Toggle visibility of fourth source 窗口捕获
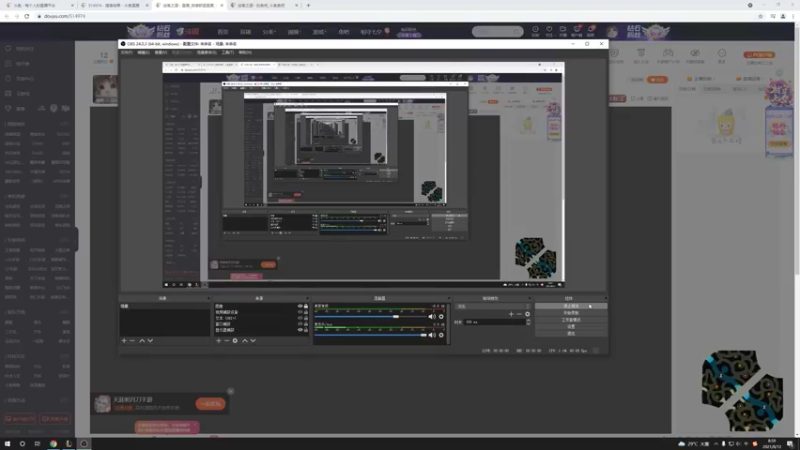Screen dimensions: 800x450 [x=300, y=324]
